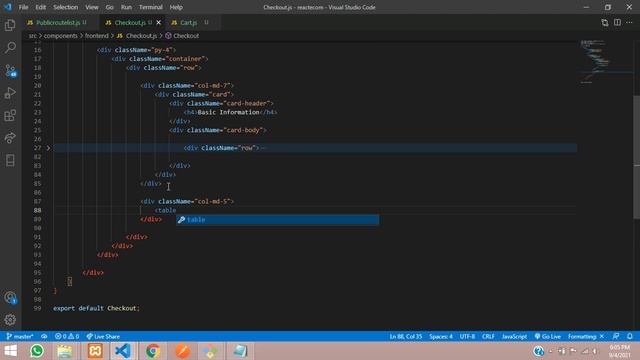Toggle the Formatting status bar item
Image resolution: width=640 pixels, height=360 pixels.
click(586, 336)
